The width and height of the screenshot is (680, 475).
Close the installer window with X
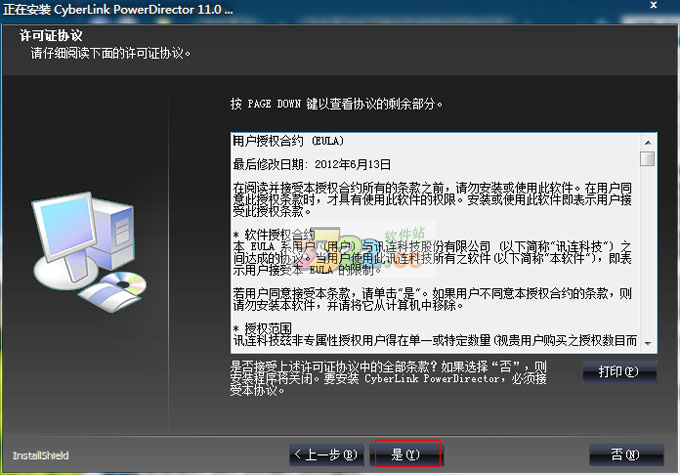[x=654, y=5]
